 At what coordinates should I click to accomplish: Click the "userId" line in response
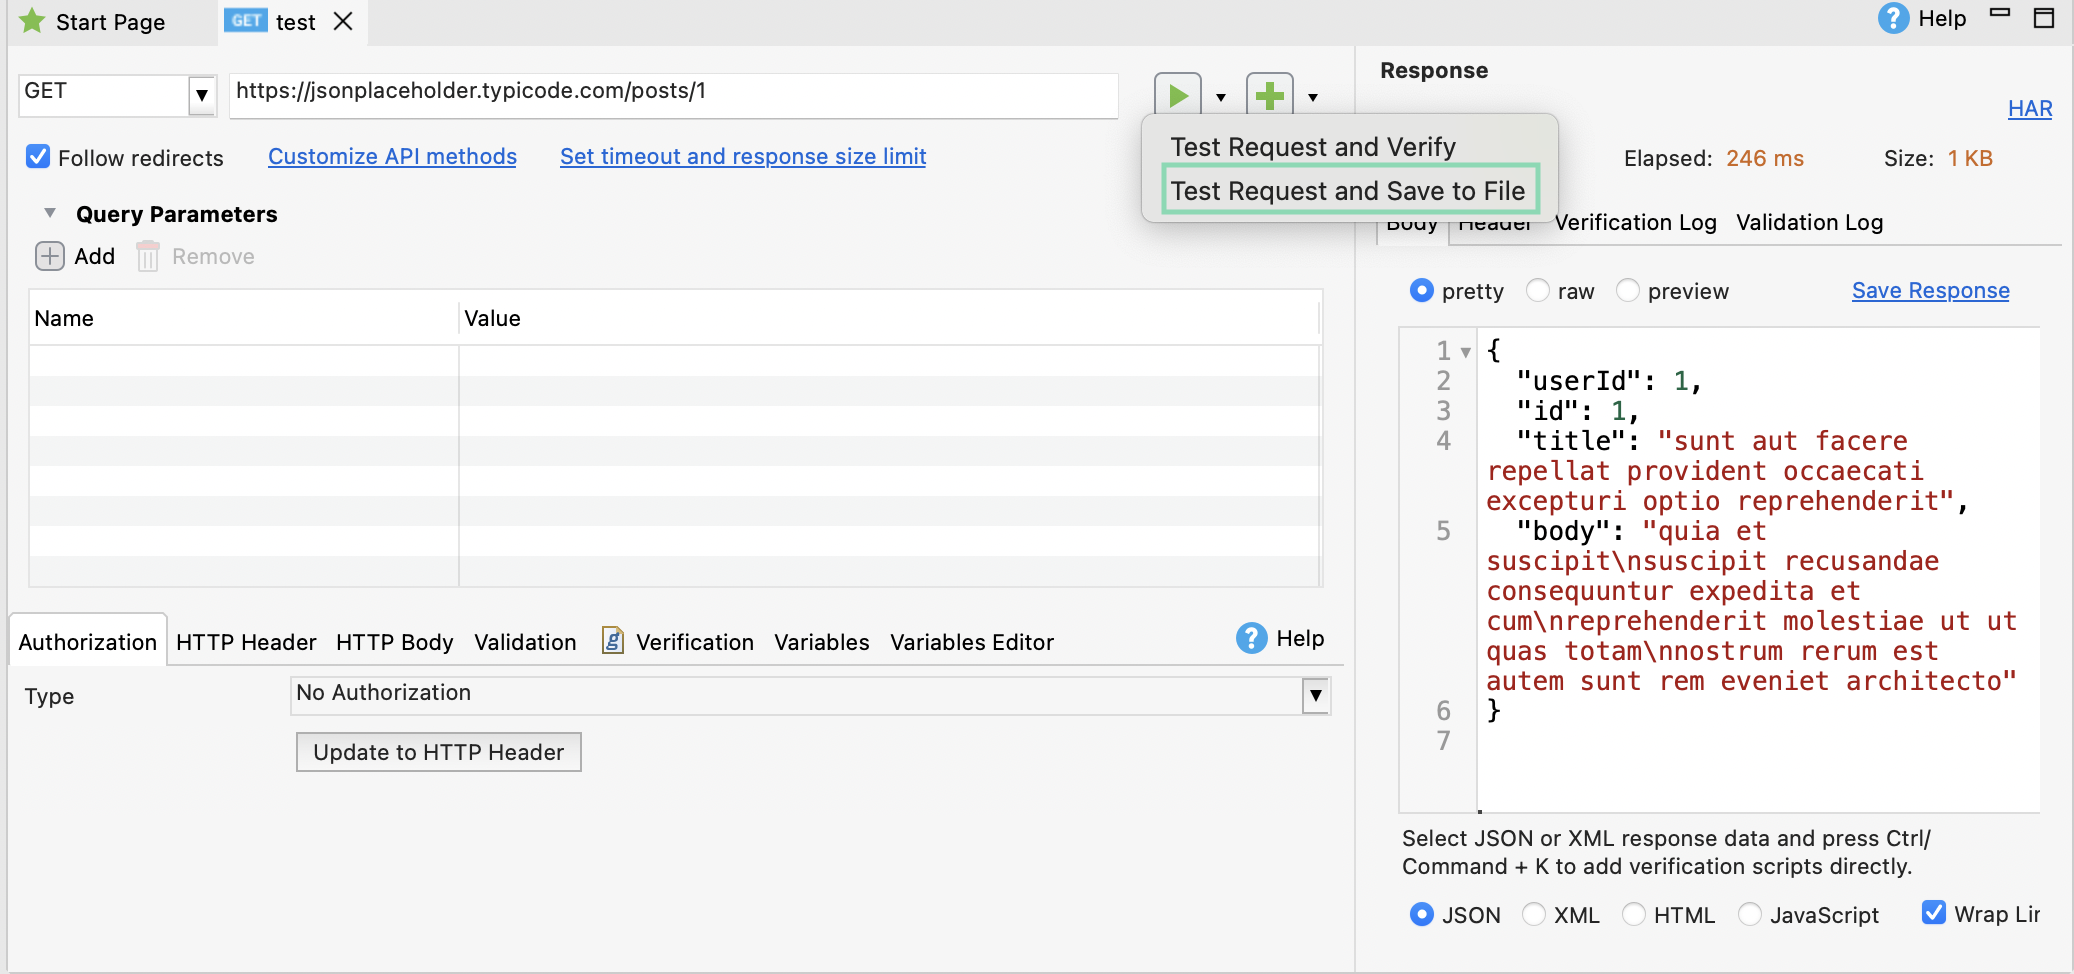click(x=1608, y=381)
